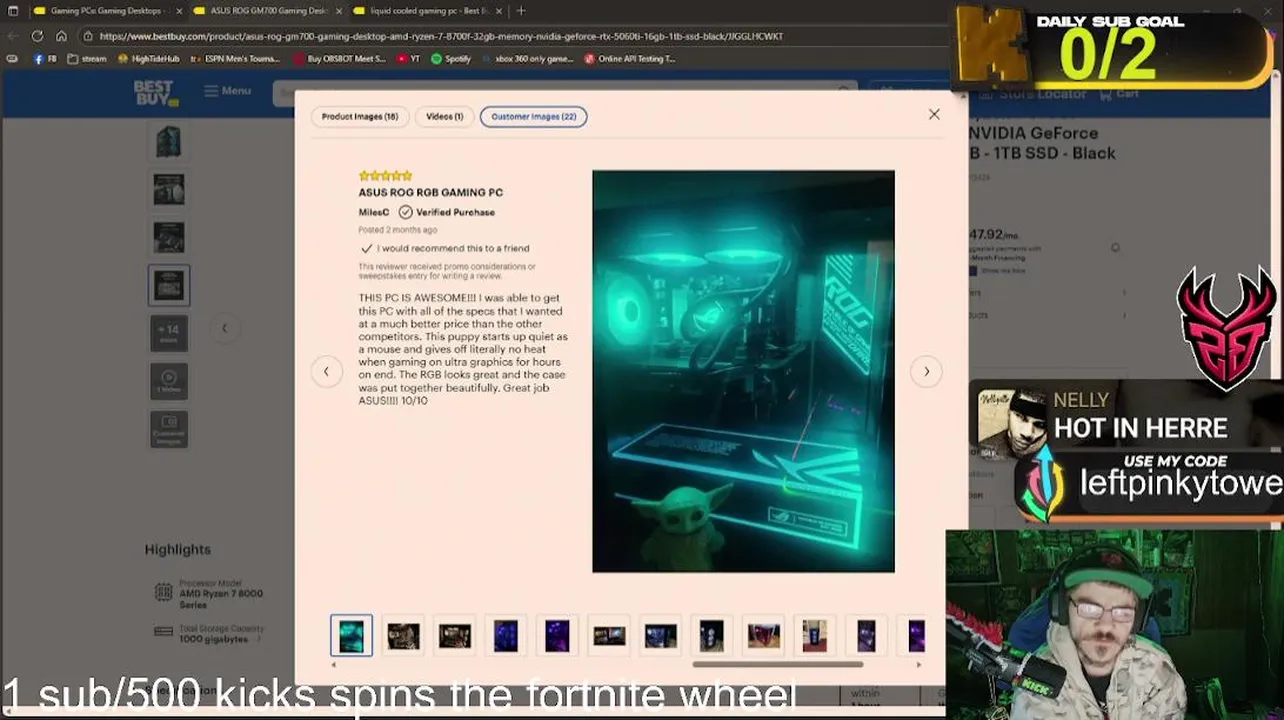Open a new browser tab

[x=521, y=11]
